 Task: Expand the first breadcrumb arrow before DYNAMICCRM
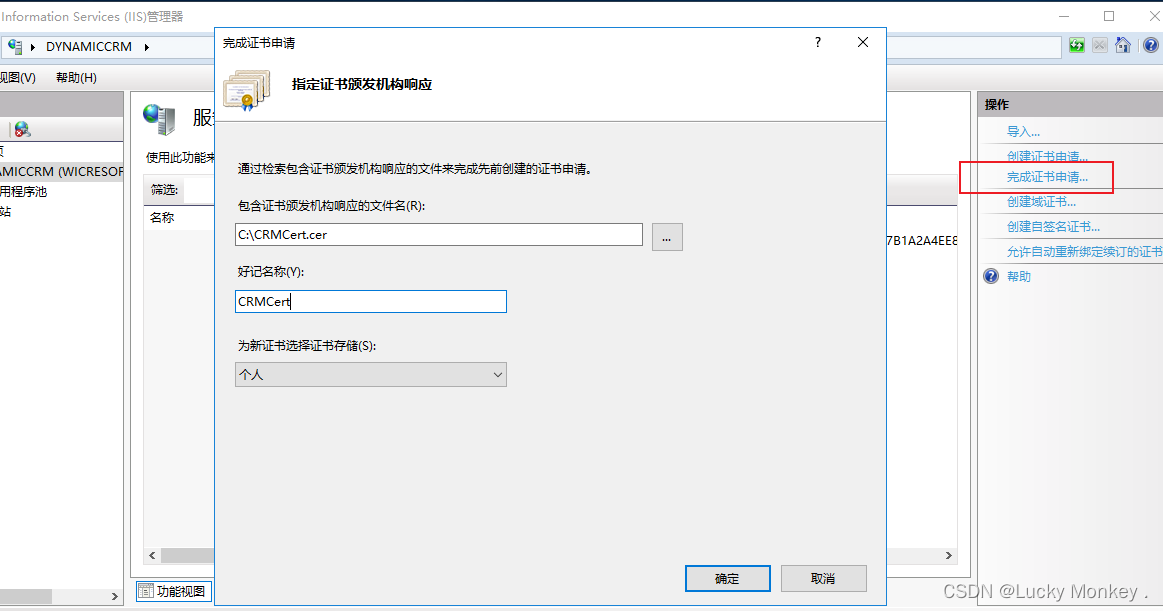[33, 46]
